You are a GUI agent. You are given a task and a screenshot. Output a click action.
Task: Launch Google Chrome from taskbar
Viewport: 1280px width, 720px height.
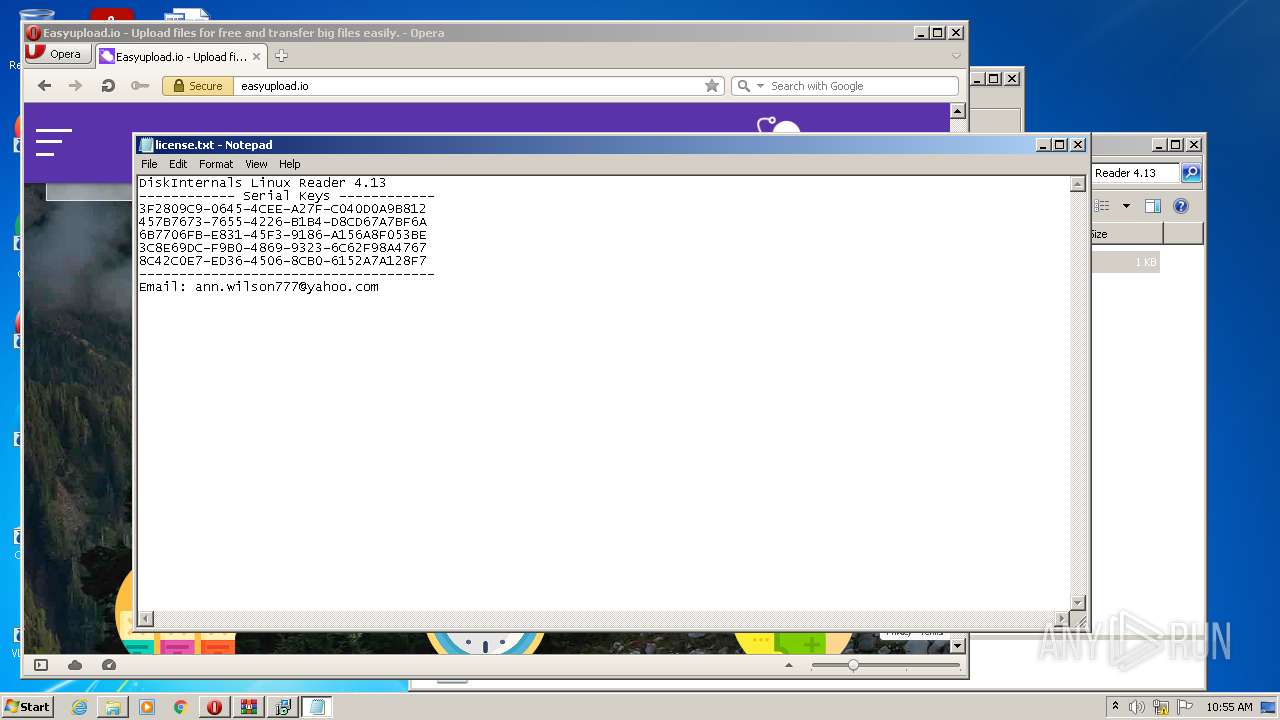coord(181,707)
